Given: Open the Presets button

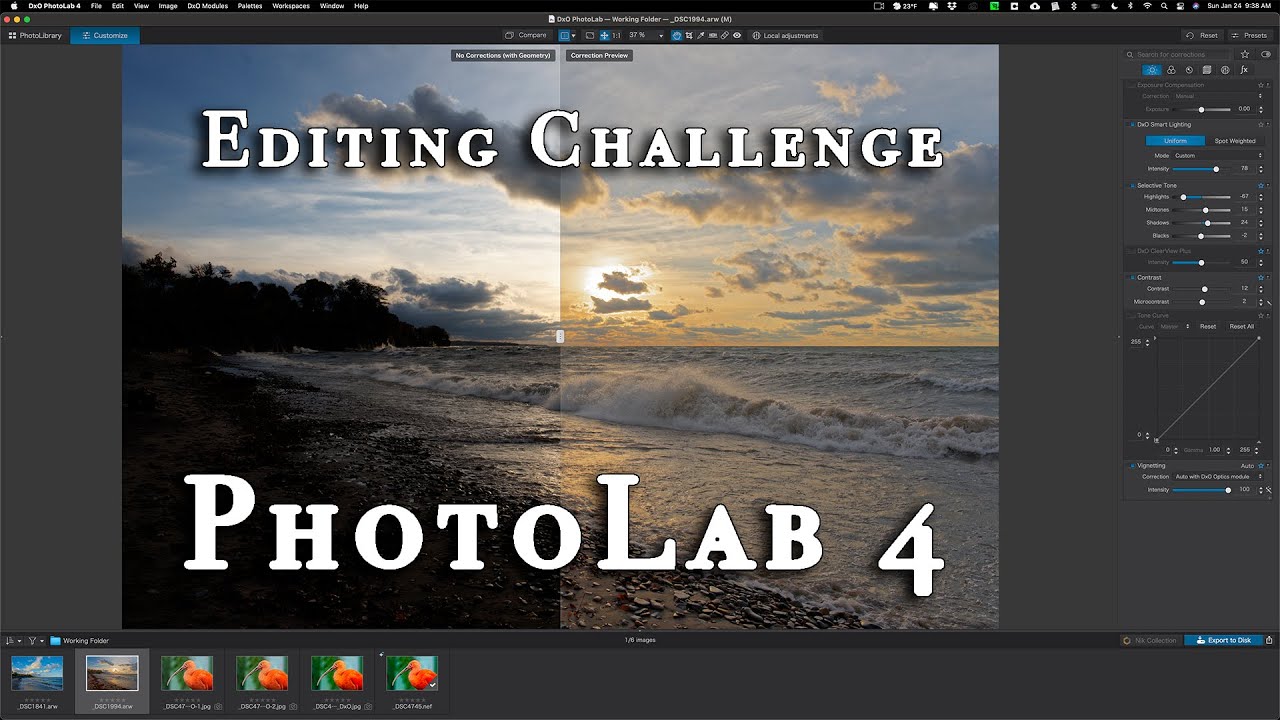Looking at the screenshot, I should pos(1250,35).
